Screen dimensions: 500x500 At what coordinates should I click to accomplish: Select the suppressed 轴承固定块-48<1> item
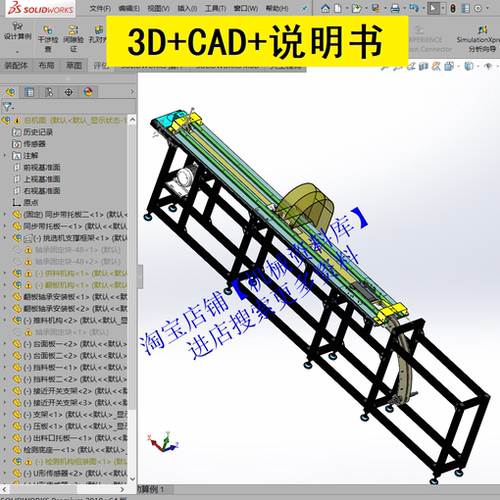point(67,250)
